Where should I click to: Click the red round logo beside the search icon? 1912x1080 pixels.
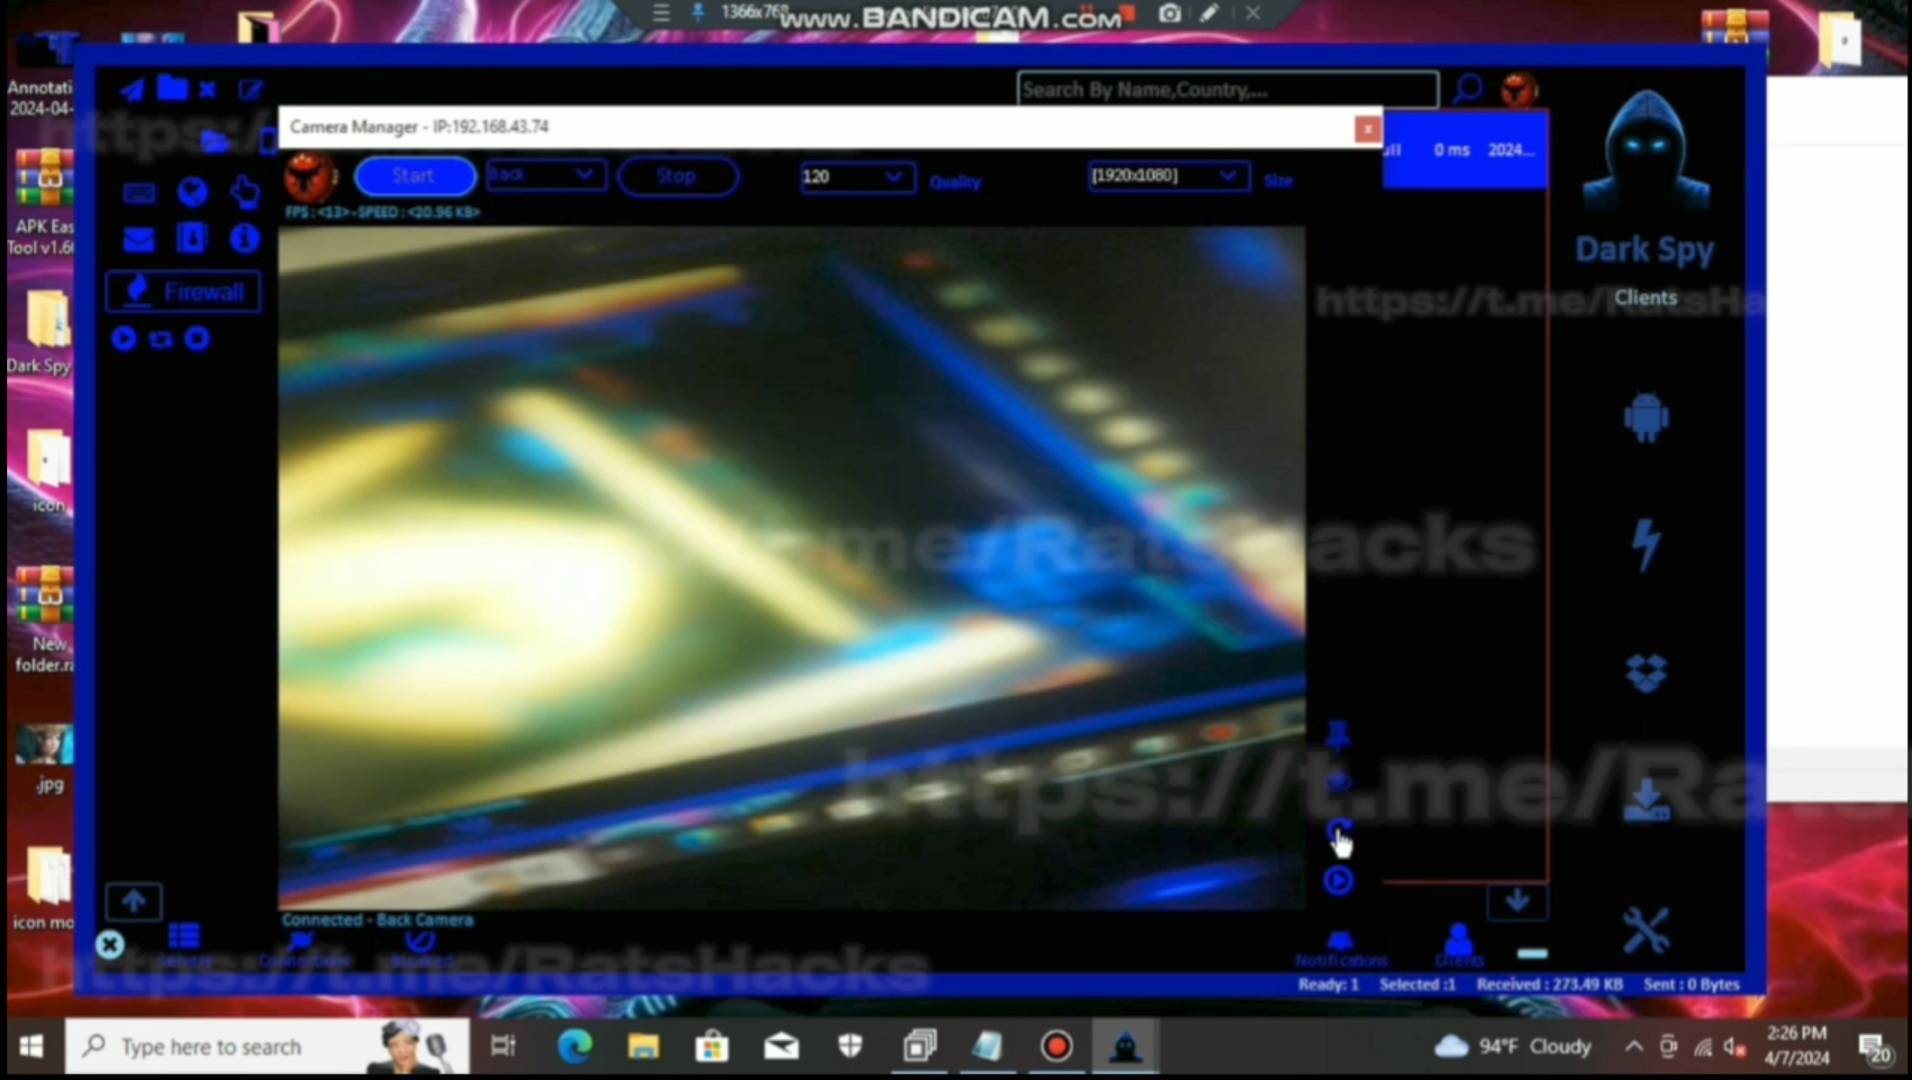(x=1519, y=90)
